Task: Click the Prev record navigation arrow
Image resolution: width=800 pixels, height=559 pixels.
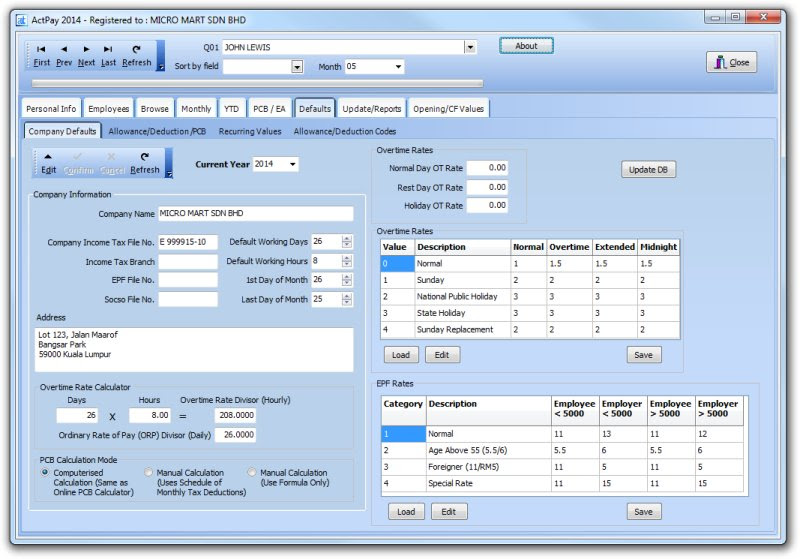Action: 64,56
